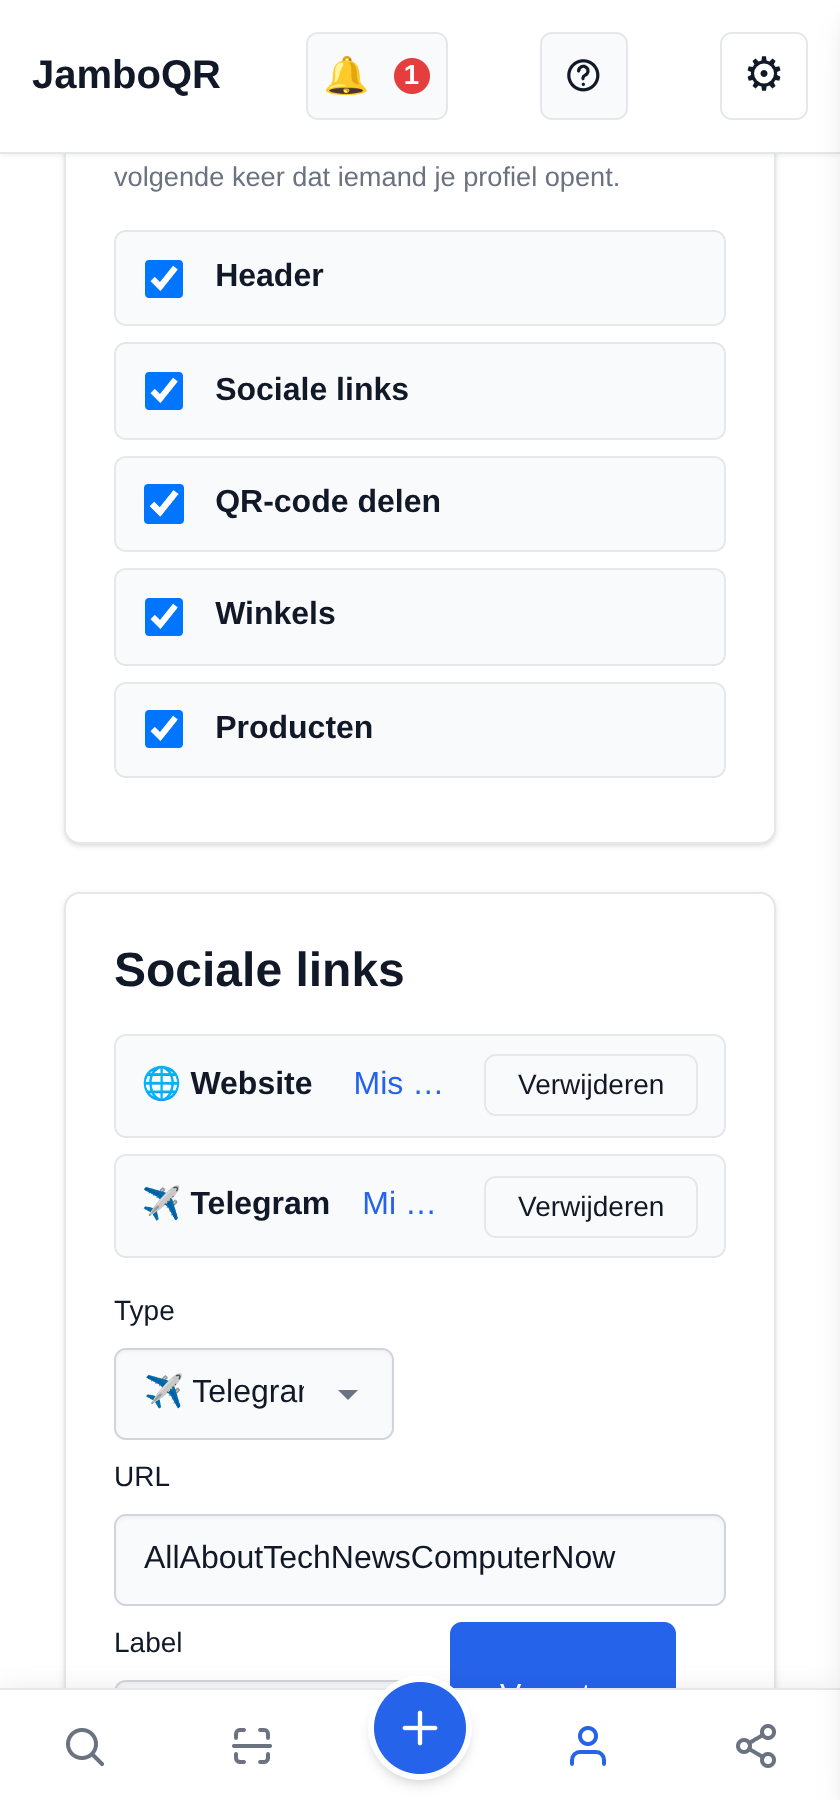Tap the search icon in bottom navigation
Image resolution: width=840 pixels, height=1800 pixels.
coord(84,1746)
